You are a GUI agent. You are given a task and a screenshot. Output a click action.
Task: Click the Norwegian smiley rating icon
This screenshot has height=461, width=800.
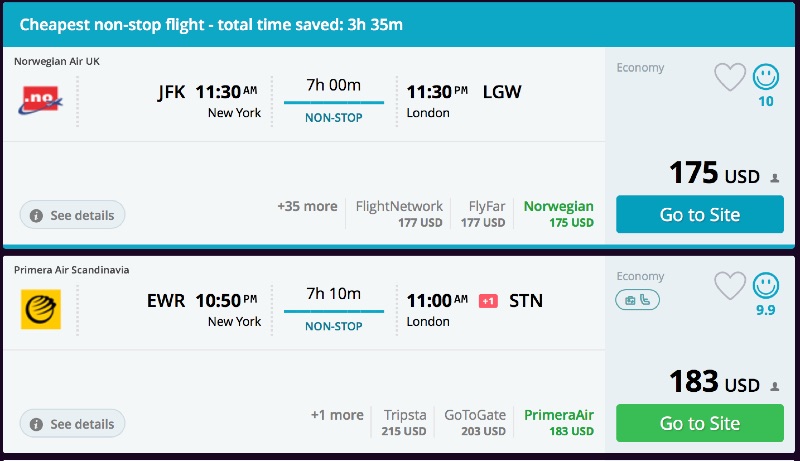pos(766,76)
